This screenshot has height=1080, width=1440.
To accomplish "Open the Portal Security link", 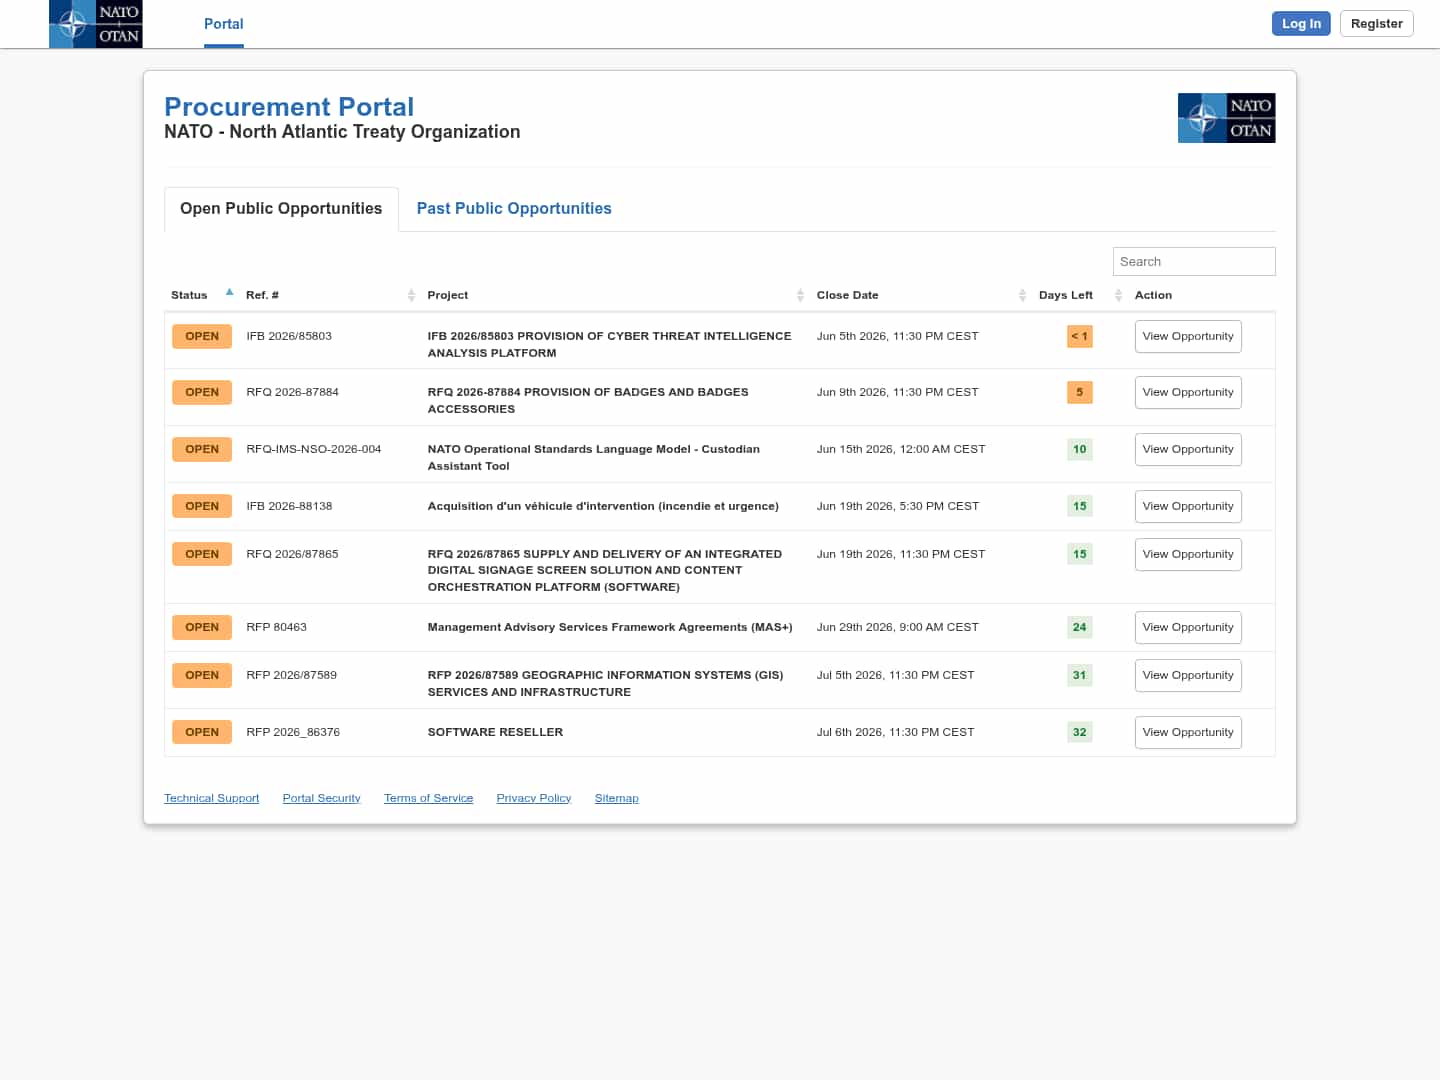I will tap(322, 798).
